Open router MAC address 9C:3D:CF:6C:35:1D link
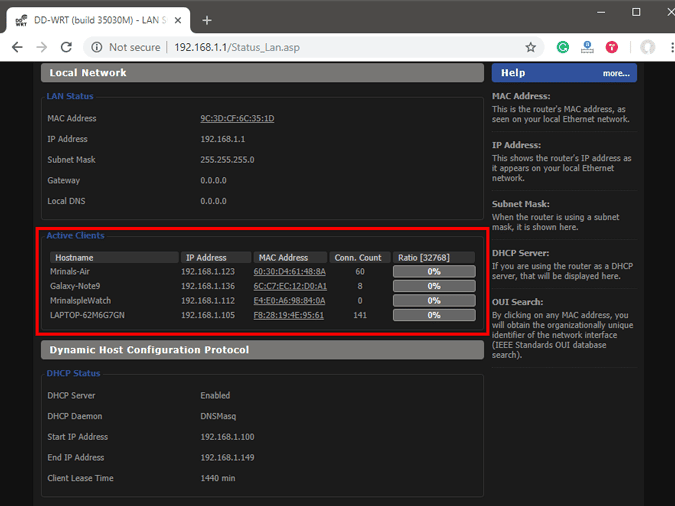 (x=237, y=118)
